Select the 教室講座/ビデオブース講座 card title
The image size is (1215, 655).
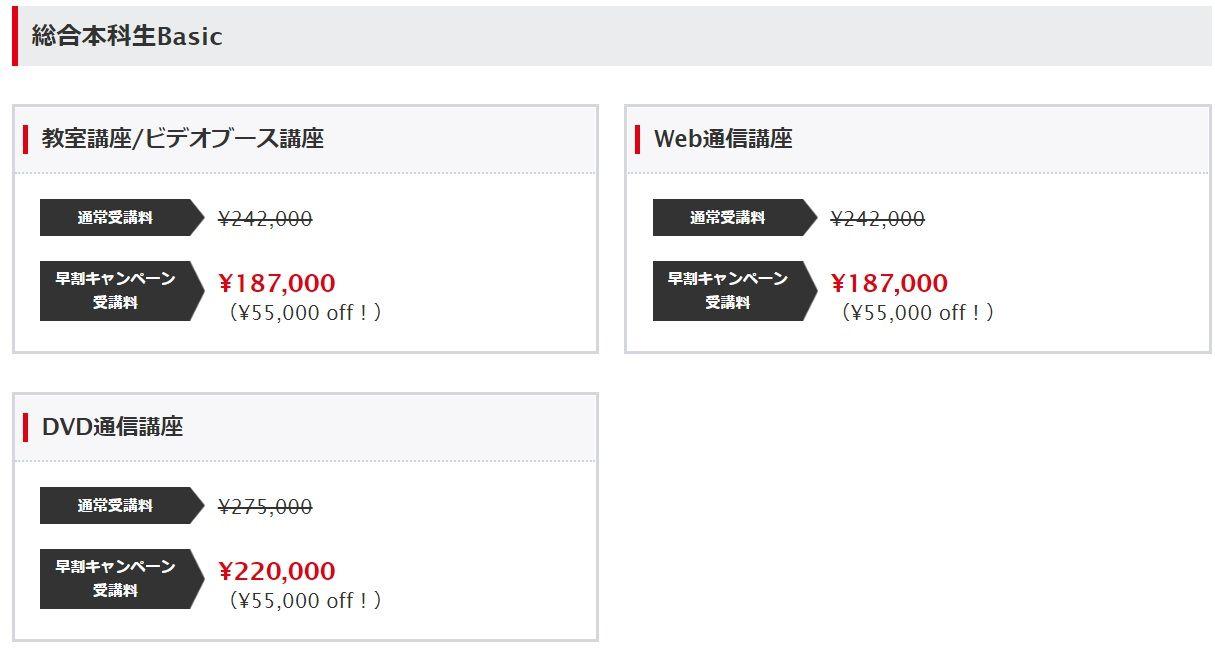coord(182,139)
